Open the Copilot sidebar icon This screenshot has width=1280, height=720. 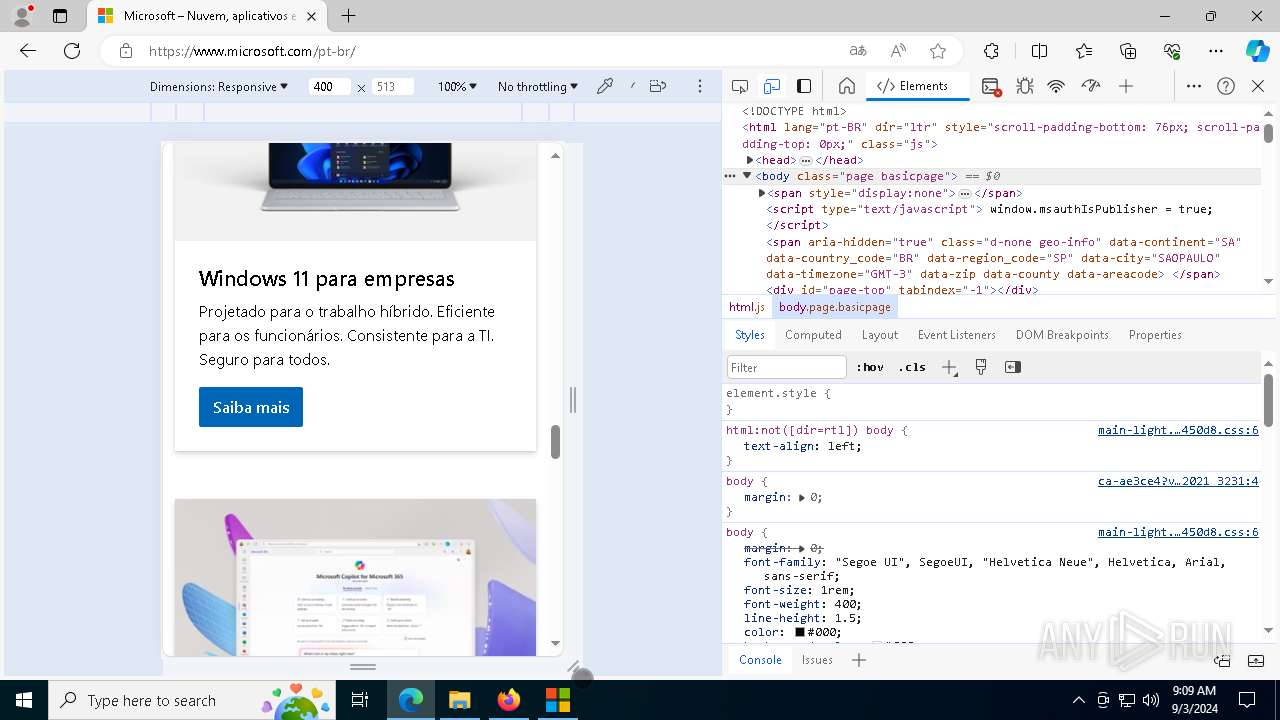click(1257, 51)
